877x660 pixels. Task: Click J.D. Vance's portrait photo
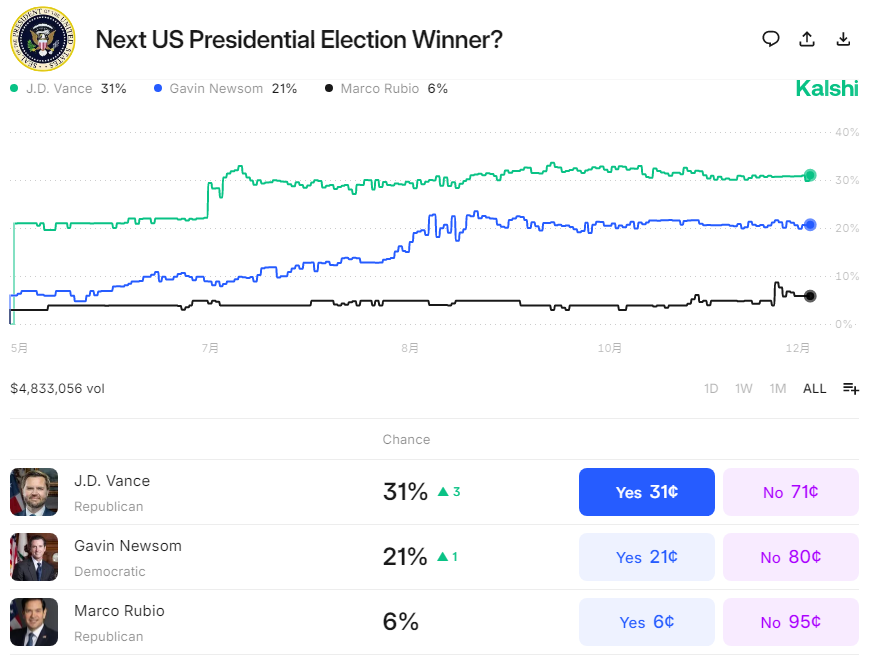[34, 492]
